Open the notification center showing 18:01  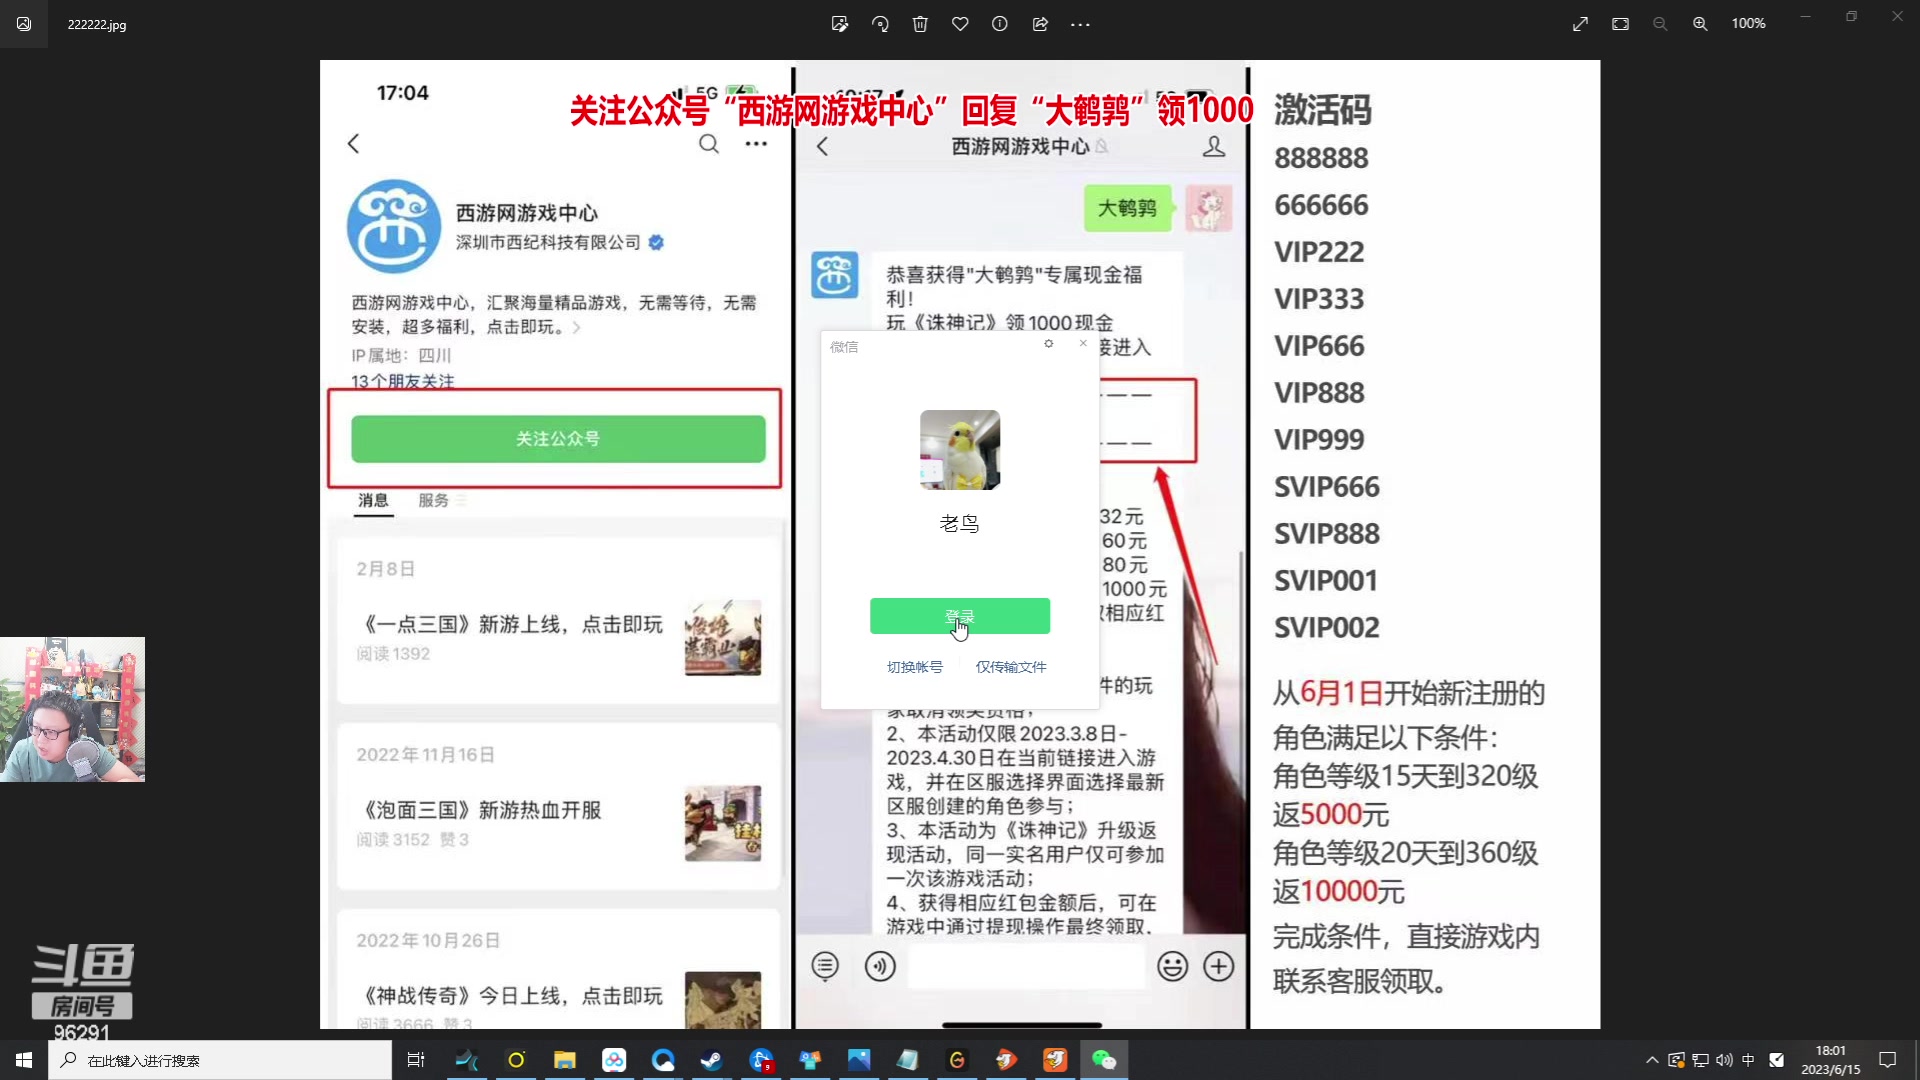point(1830,1060)
